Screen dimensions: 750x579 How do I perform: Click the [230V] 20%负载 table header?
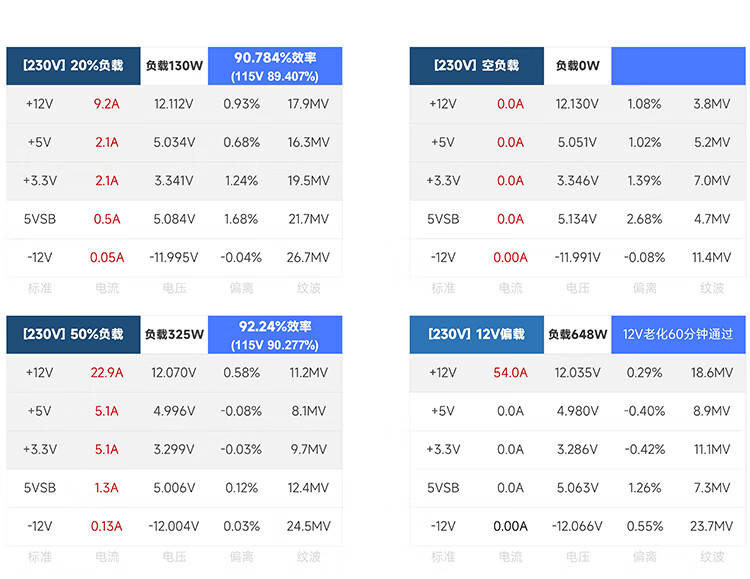[x=73, y=66]
